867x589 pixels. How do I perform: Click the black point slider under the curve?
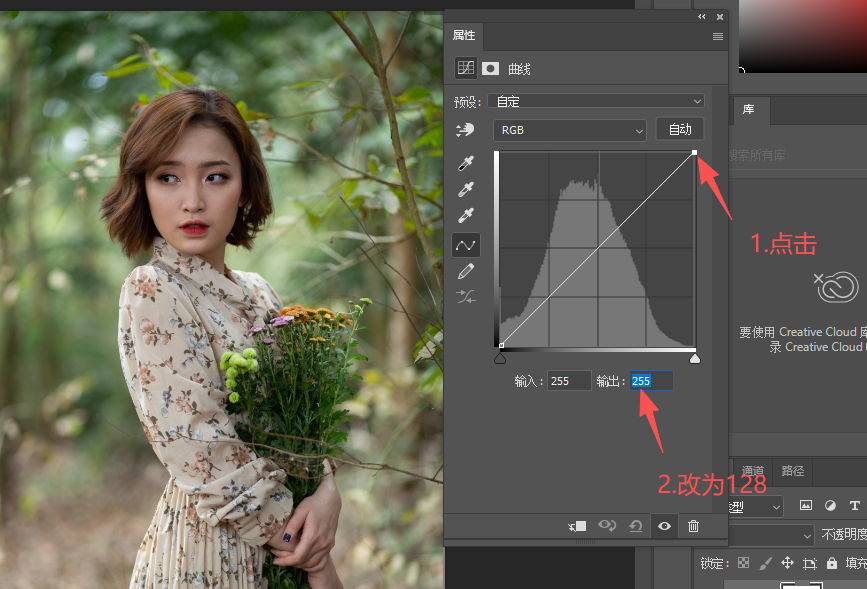pyautogui.click(x=500, y=359)
